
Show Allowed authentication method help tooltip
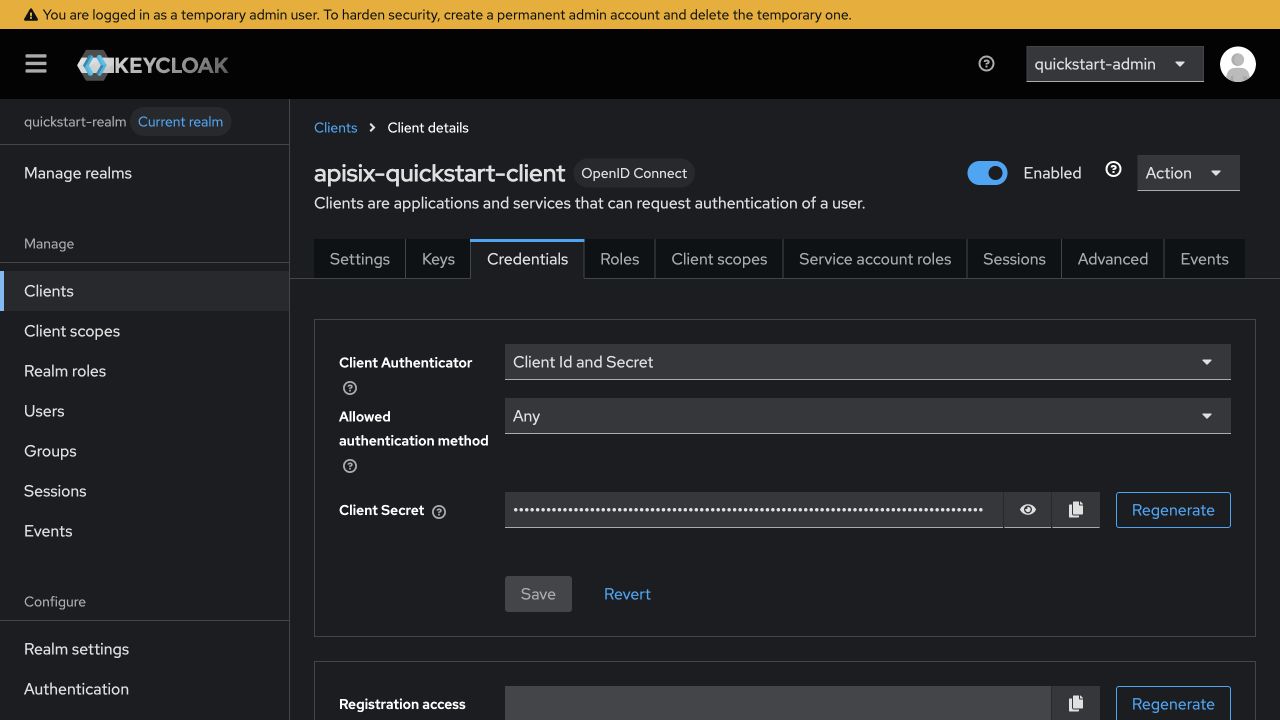point(350,466)
